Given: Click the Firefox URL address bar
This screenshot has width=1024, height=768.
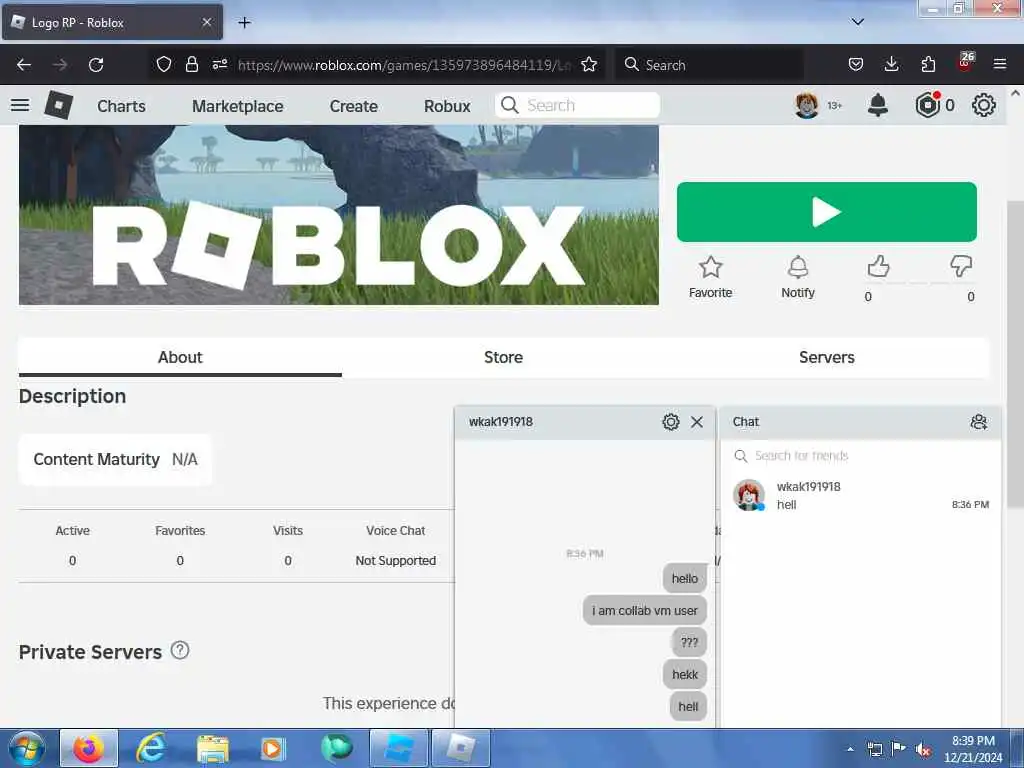Looking at the screenshot, I should pos(404,65).
